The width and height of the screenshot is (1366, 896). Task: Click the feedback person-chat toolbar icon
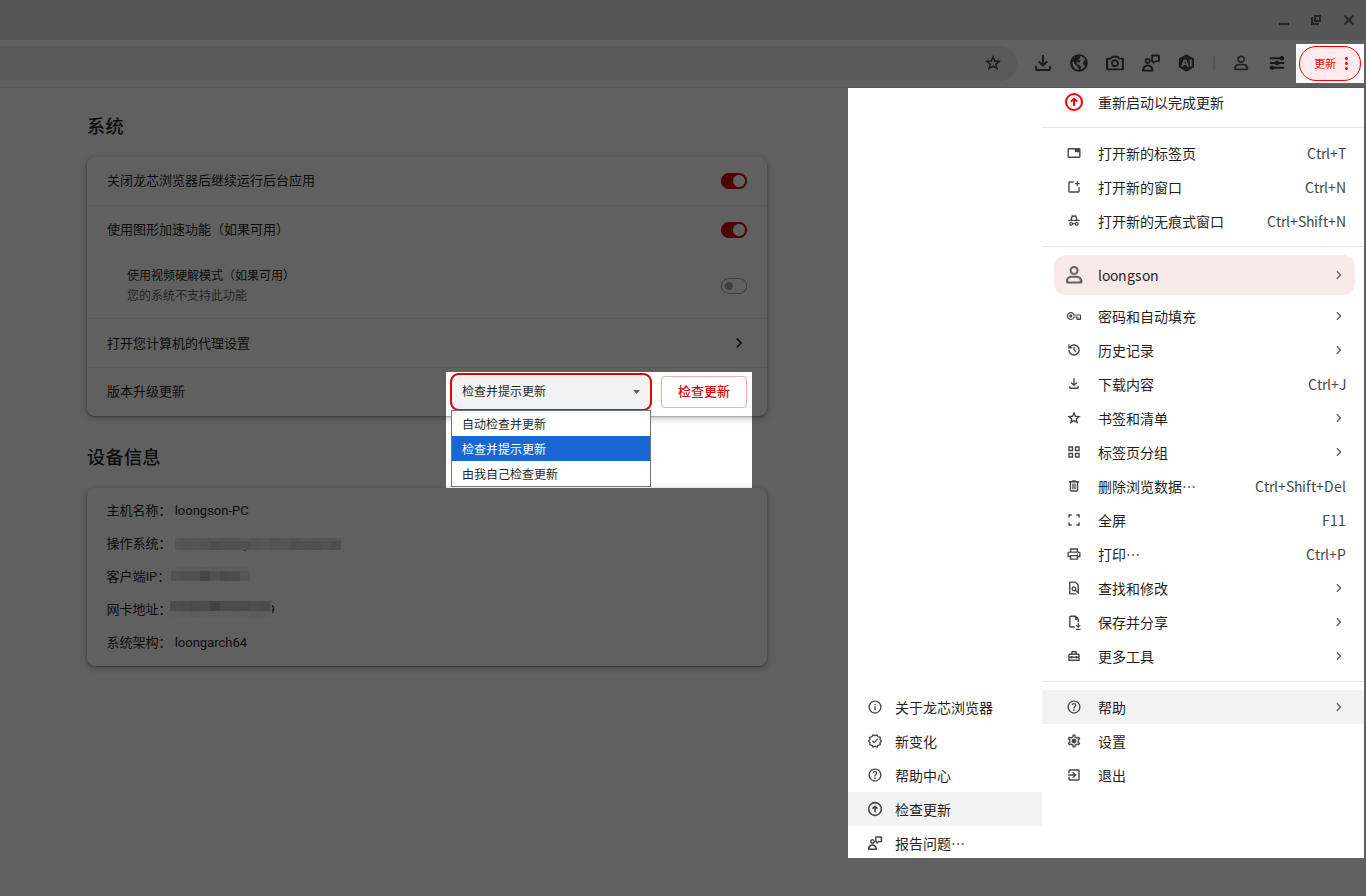(1151, 63)
